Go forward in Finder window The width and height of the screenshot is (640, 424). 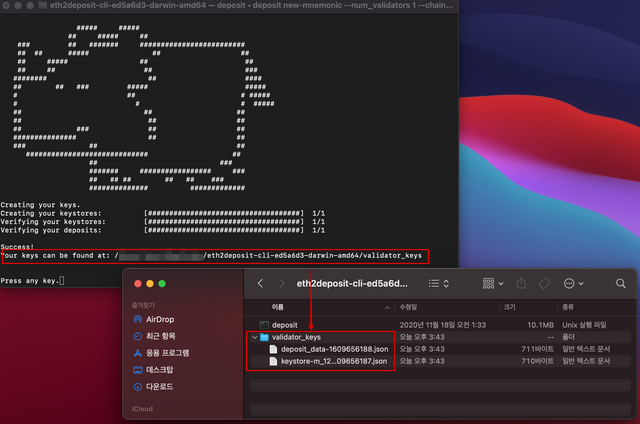click(x=281, y=283)
